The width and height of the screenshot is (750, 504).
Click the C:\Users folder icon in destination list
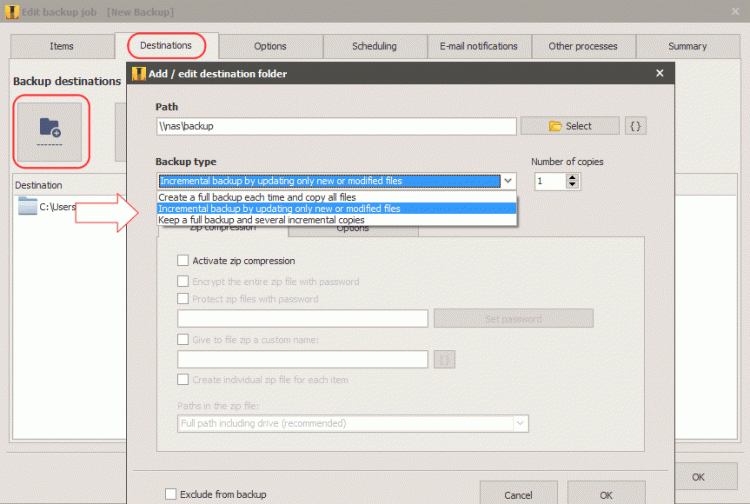pos(28,207)
